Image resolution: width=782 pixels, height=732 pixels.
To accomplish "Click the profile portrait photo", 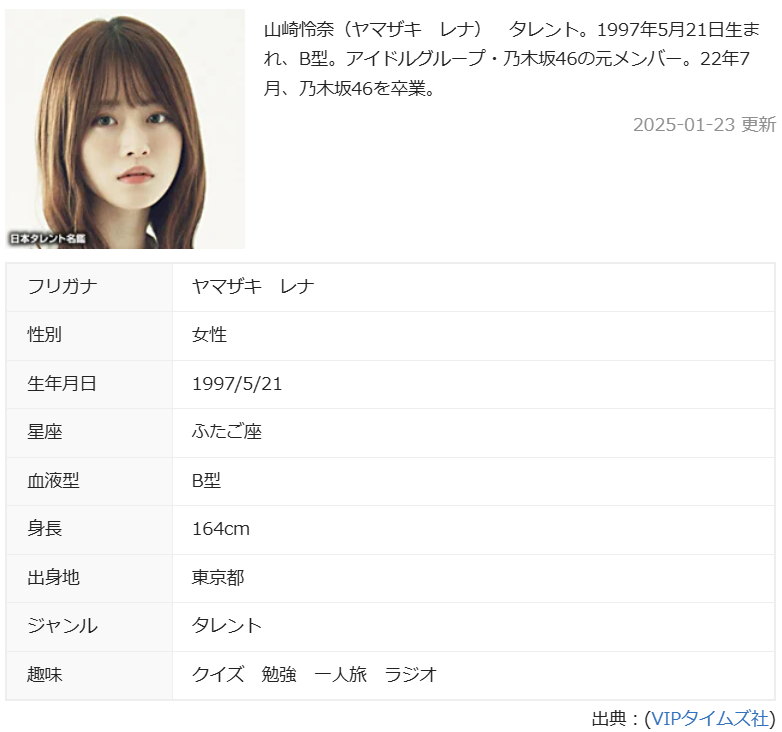I will (x=125, y=129).
